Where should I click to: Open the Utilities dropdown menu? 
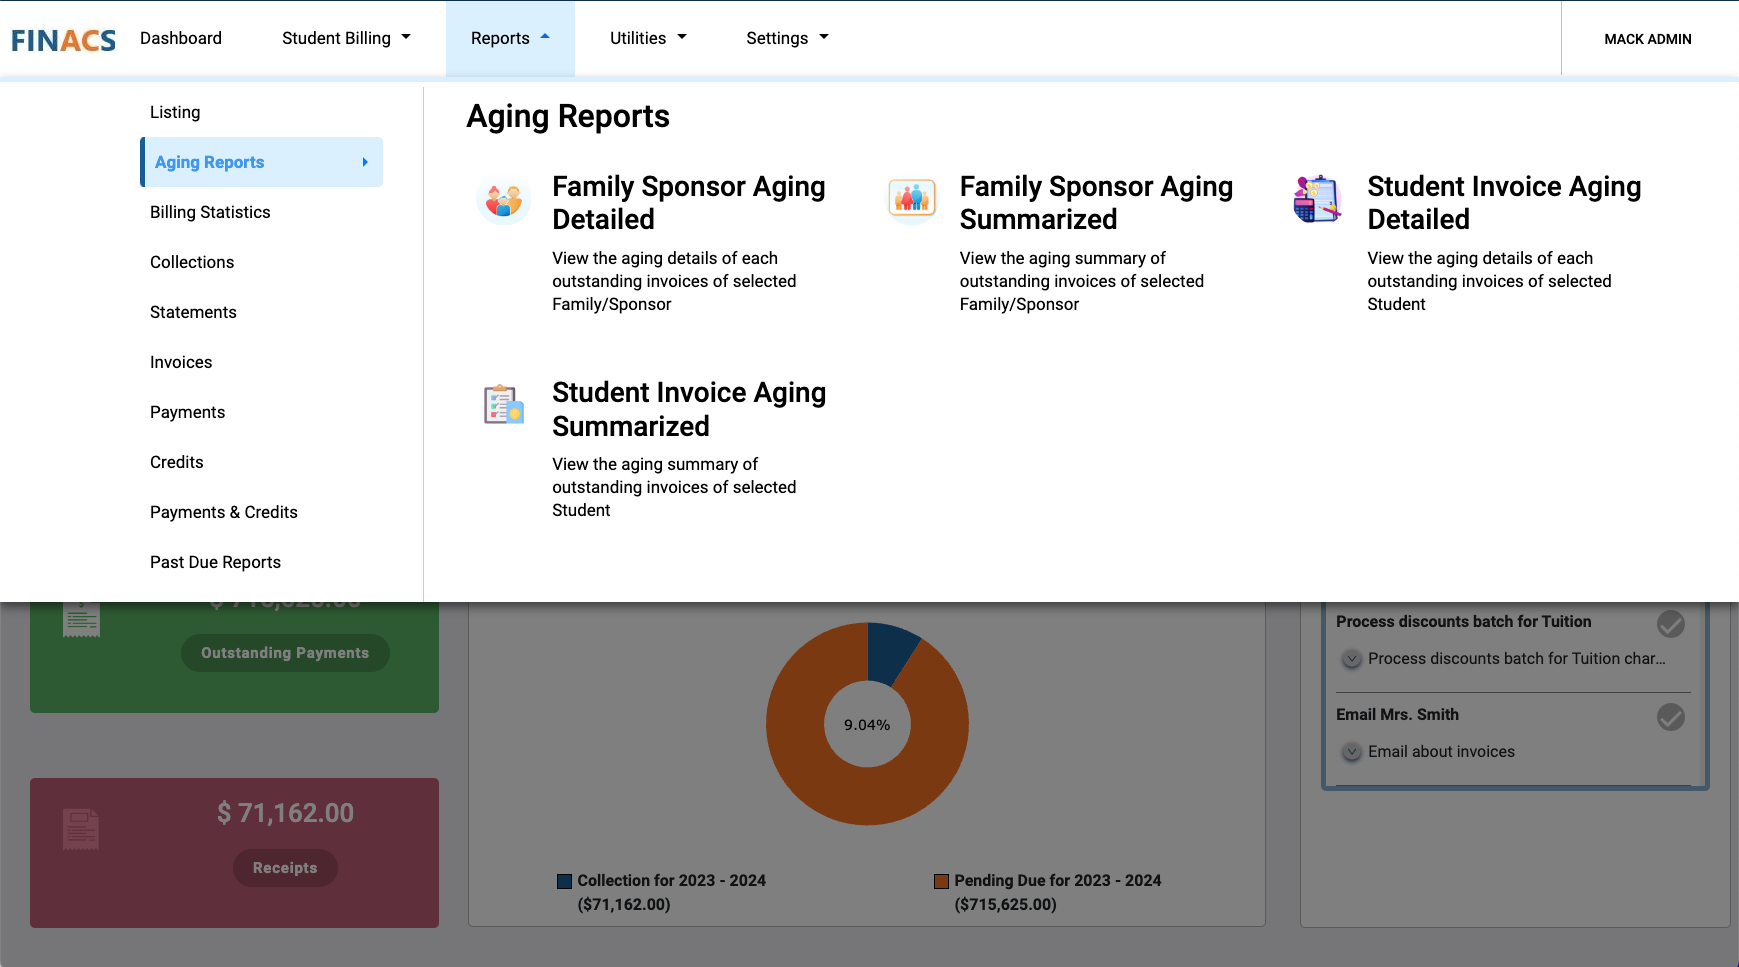(x=648, y=38)
